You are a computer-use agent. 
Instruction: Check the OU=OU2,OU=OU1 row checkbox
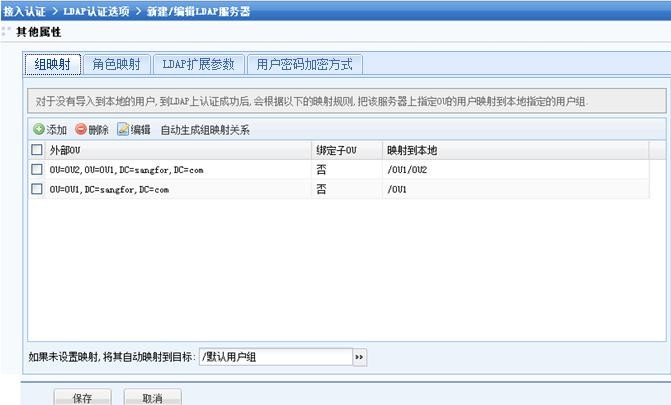(x=37, y=170)
